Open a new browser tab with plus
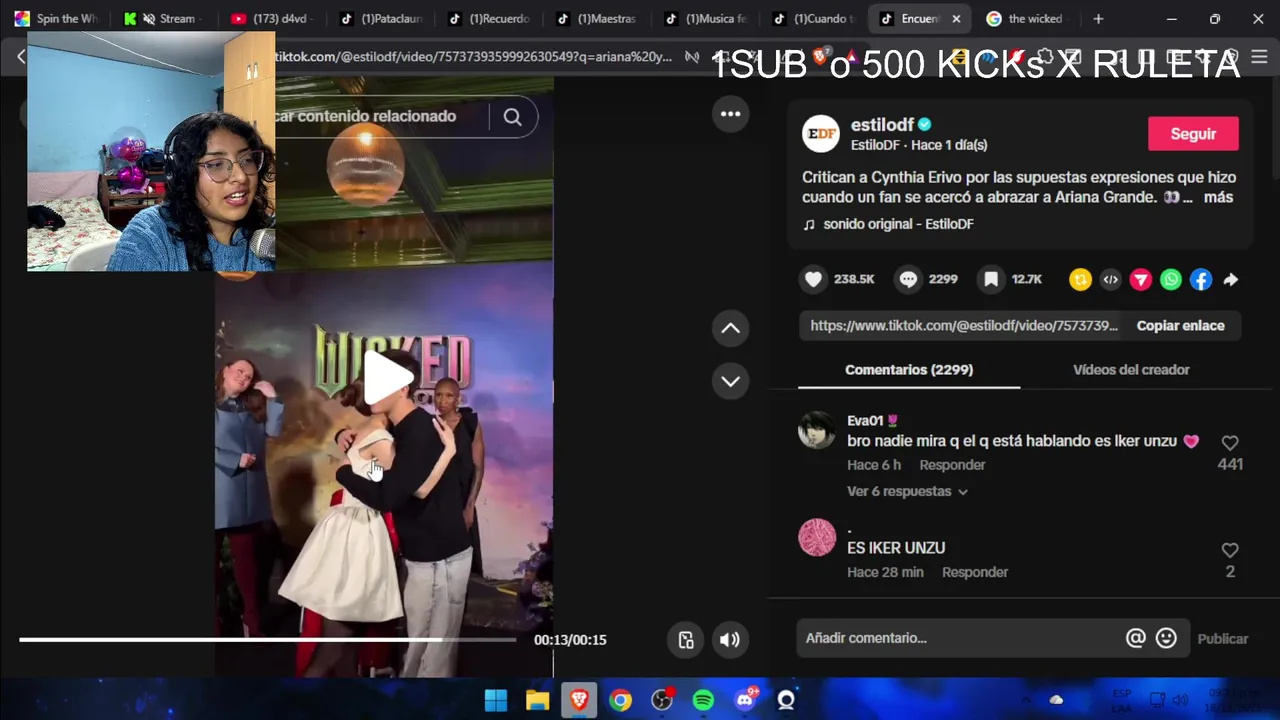The image size is (1280, 720). point(1098,18)
